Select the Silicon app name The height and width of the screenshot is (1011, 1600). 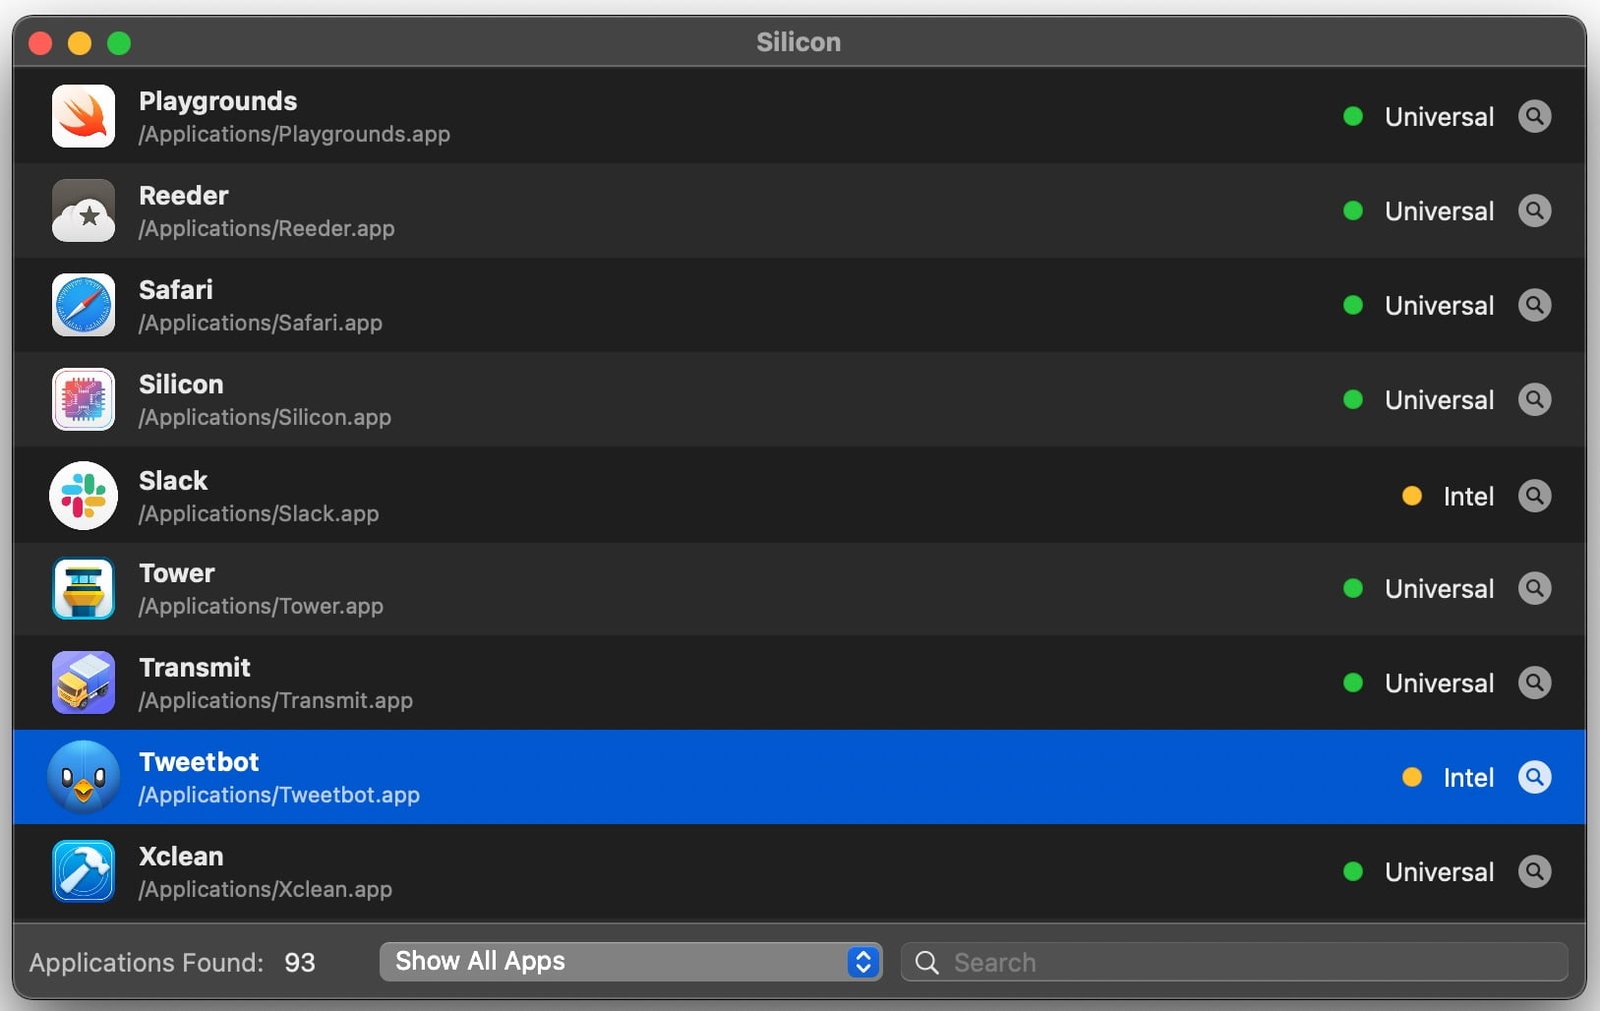[181, 384]
